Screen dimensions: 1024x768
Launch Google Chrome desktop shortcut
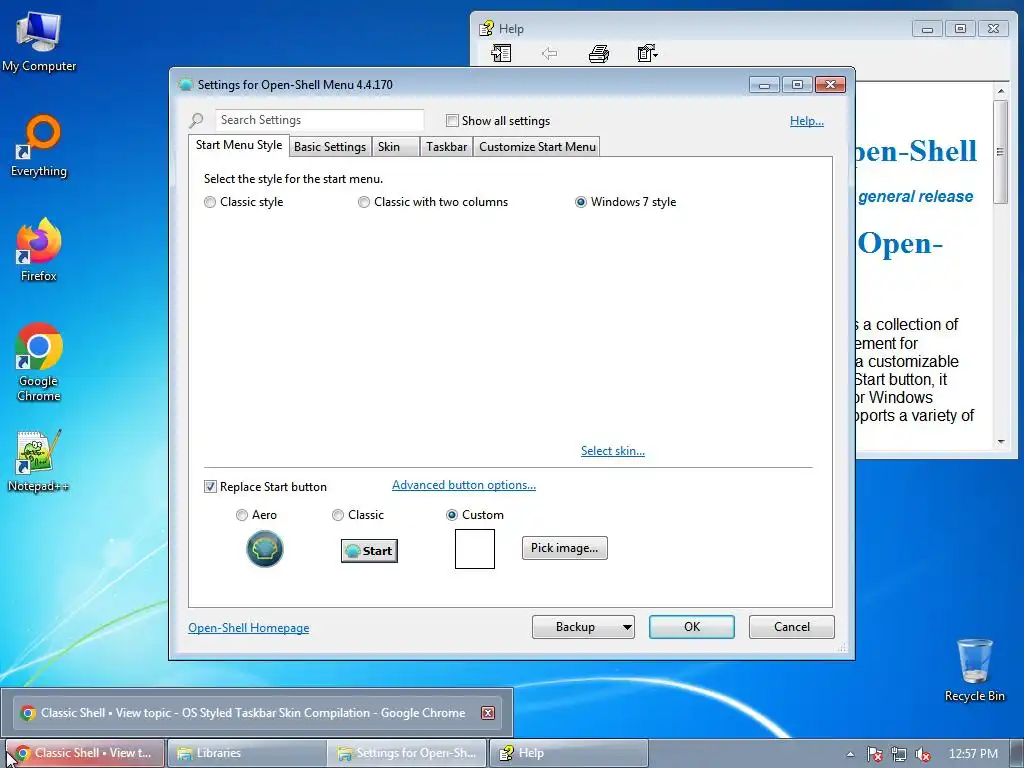[39, 361]
